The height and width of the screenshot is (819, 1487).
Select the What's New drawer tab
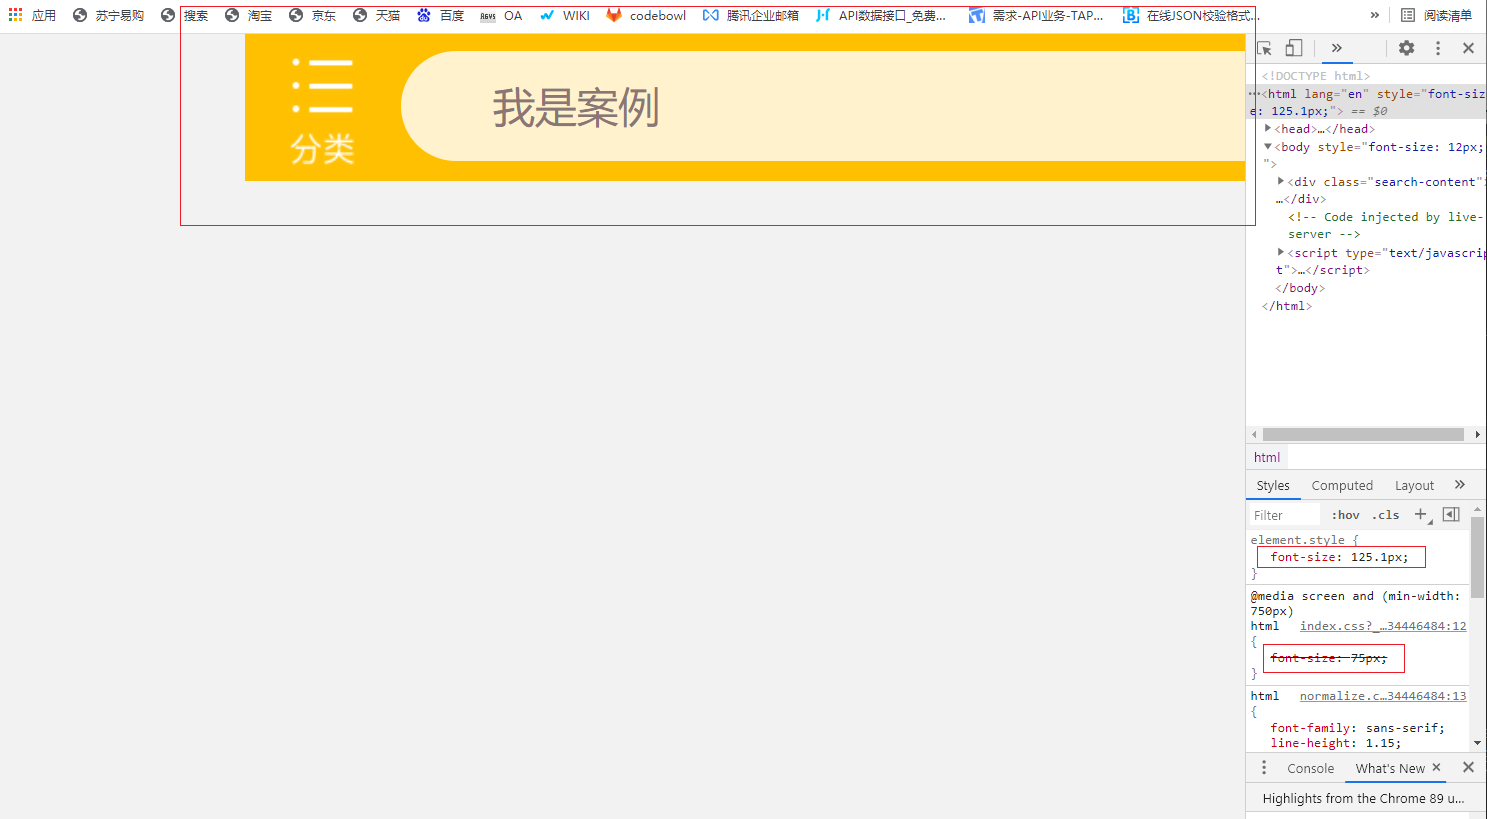pyautogui.click(x=1390, y=769)
